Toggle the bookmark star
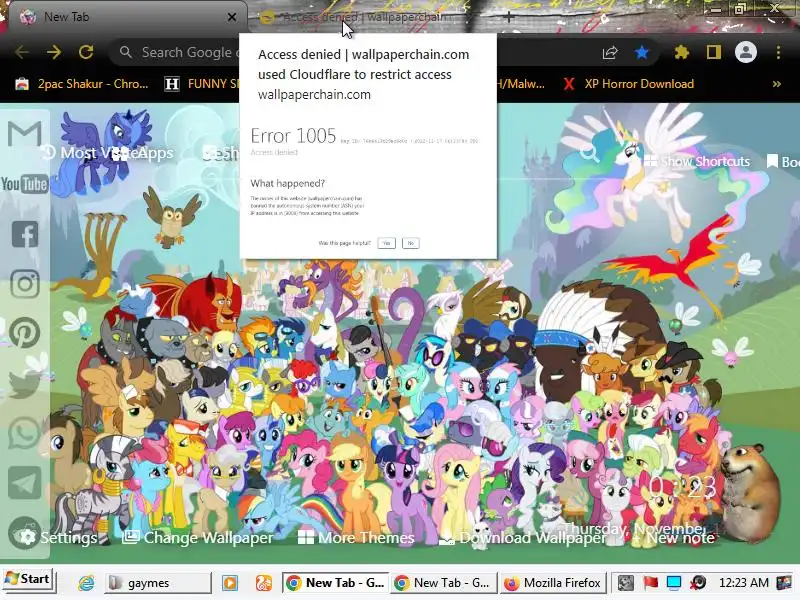800x600 pixels. (642, 52)
